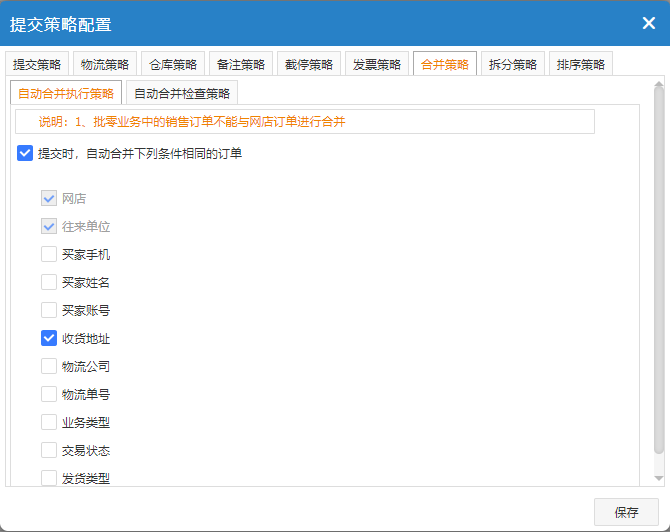Select the 自动合并执行策略 sub-tab
This screenshot has height=532, width=670.
click(x=66, y=93)
